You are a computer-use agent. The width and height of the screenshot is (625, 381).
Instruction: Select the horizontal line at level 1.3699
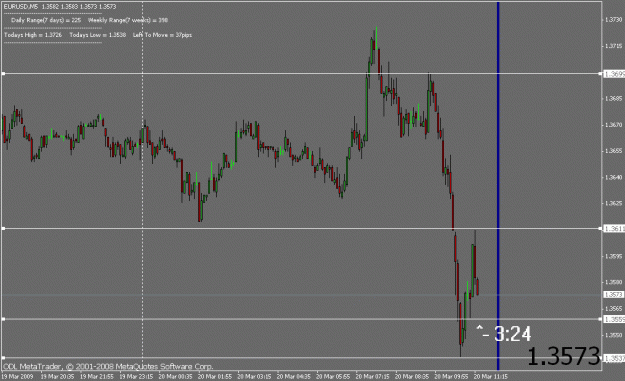[x=301, y=74]
